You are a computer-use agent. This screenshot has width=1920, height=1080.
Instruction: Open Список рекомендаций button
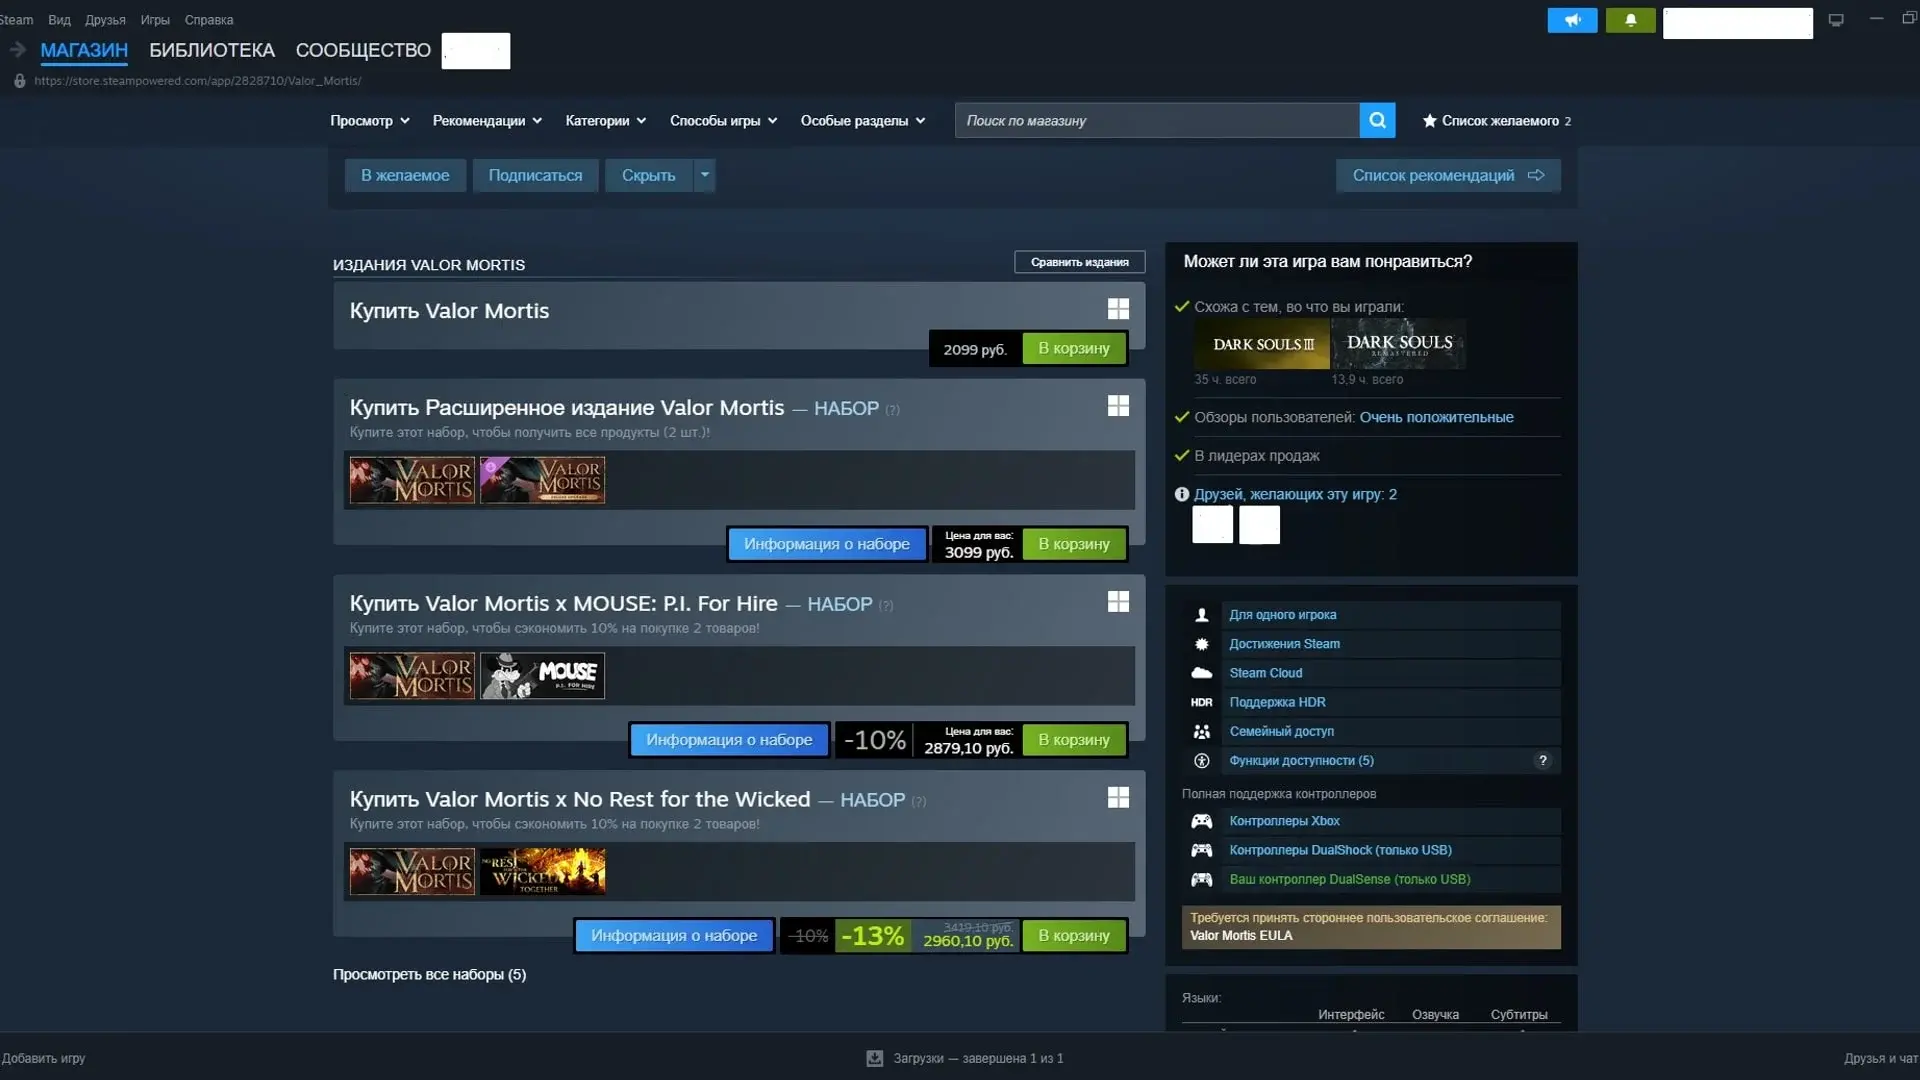1448,175
